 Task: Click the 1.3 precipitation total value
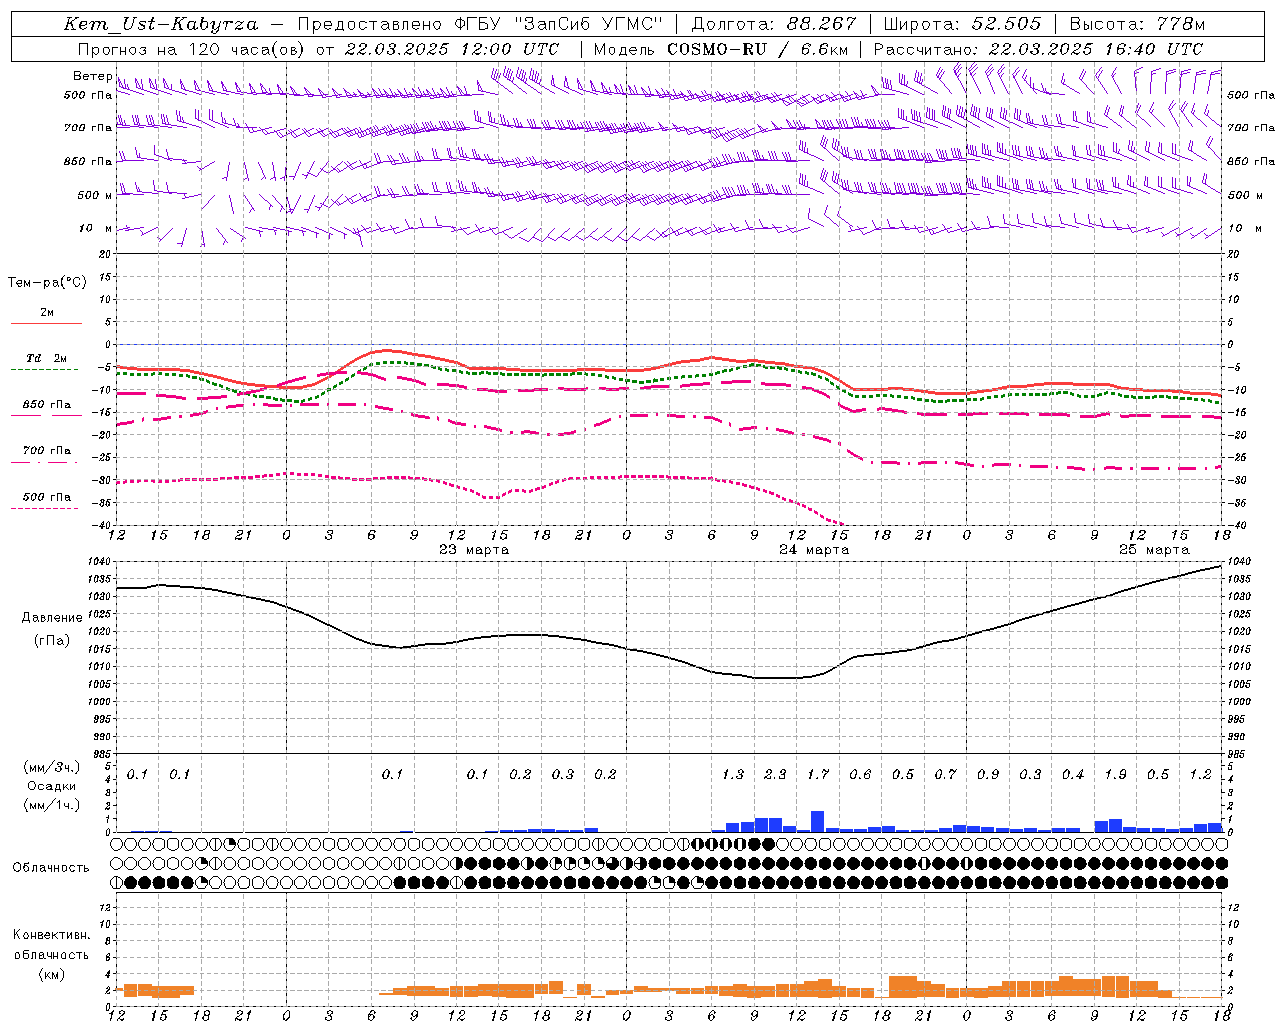coord(733,775)
